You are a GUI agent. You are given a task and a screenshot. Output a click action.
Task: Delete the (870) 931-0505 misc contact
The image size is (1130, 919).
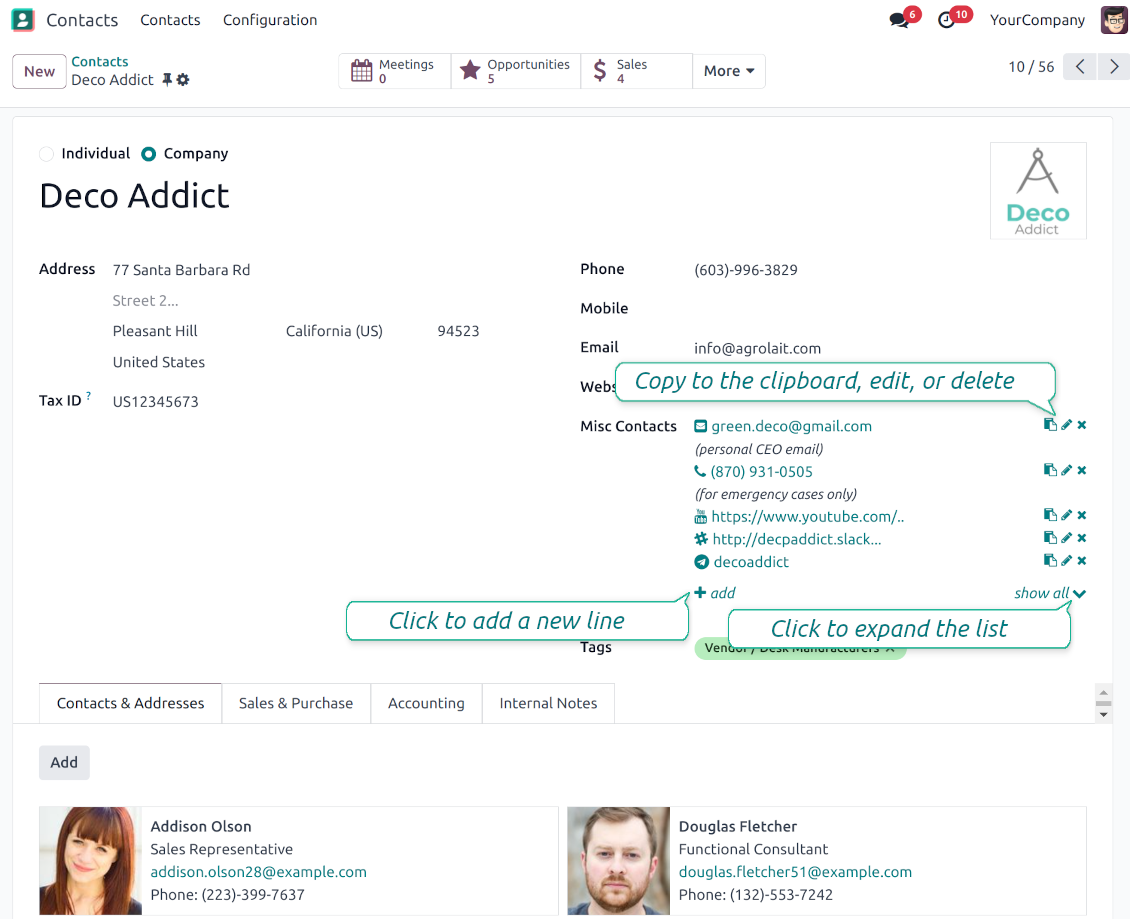point(1082,470)
